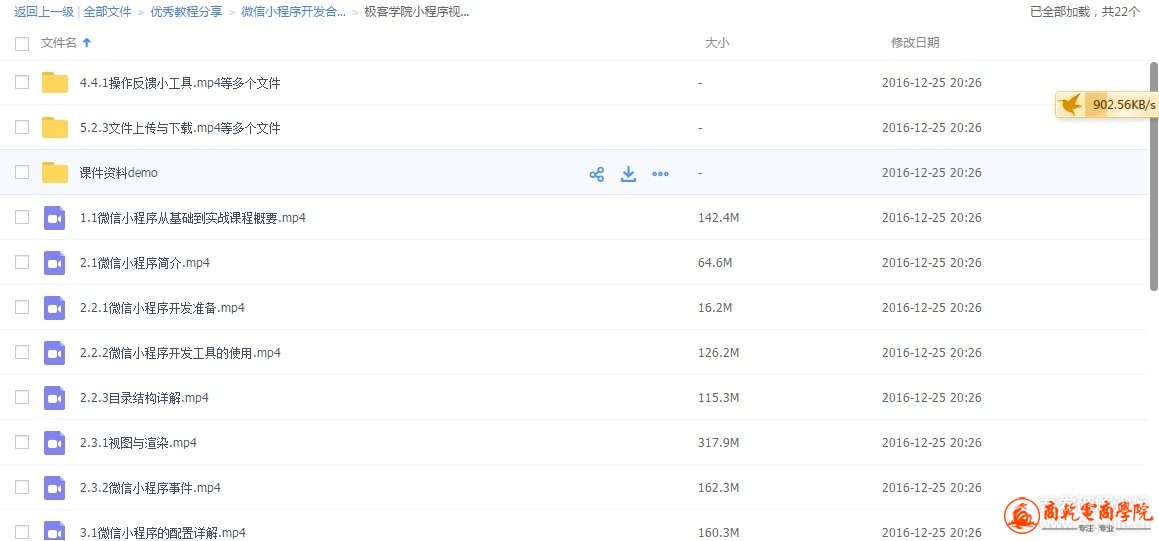Click video icon of 2.1微信小程序简介.mp4
Viewport: 1159px width, 541px height.
click(x=55, y=263)
